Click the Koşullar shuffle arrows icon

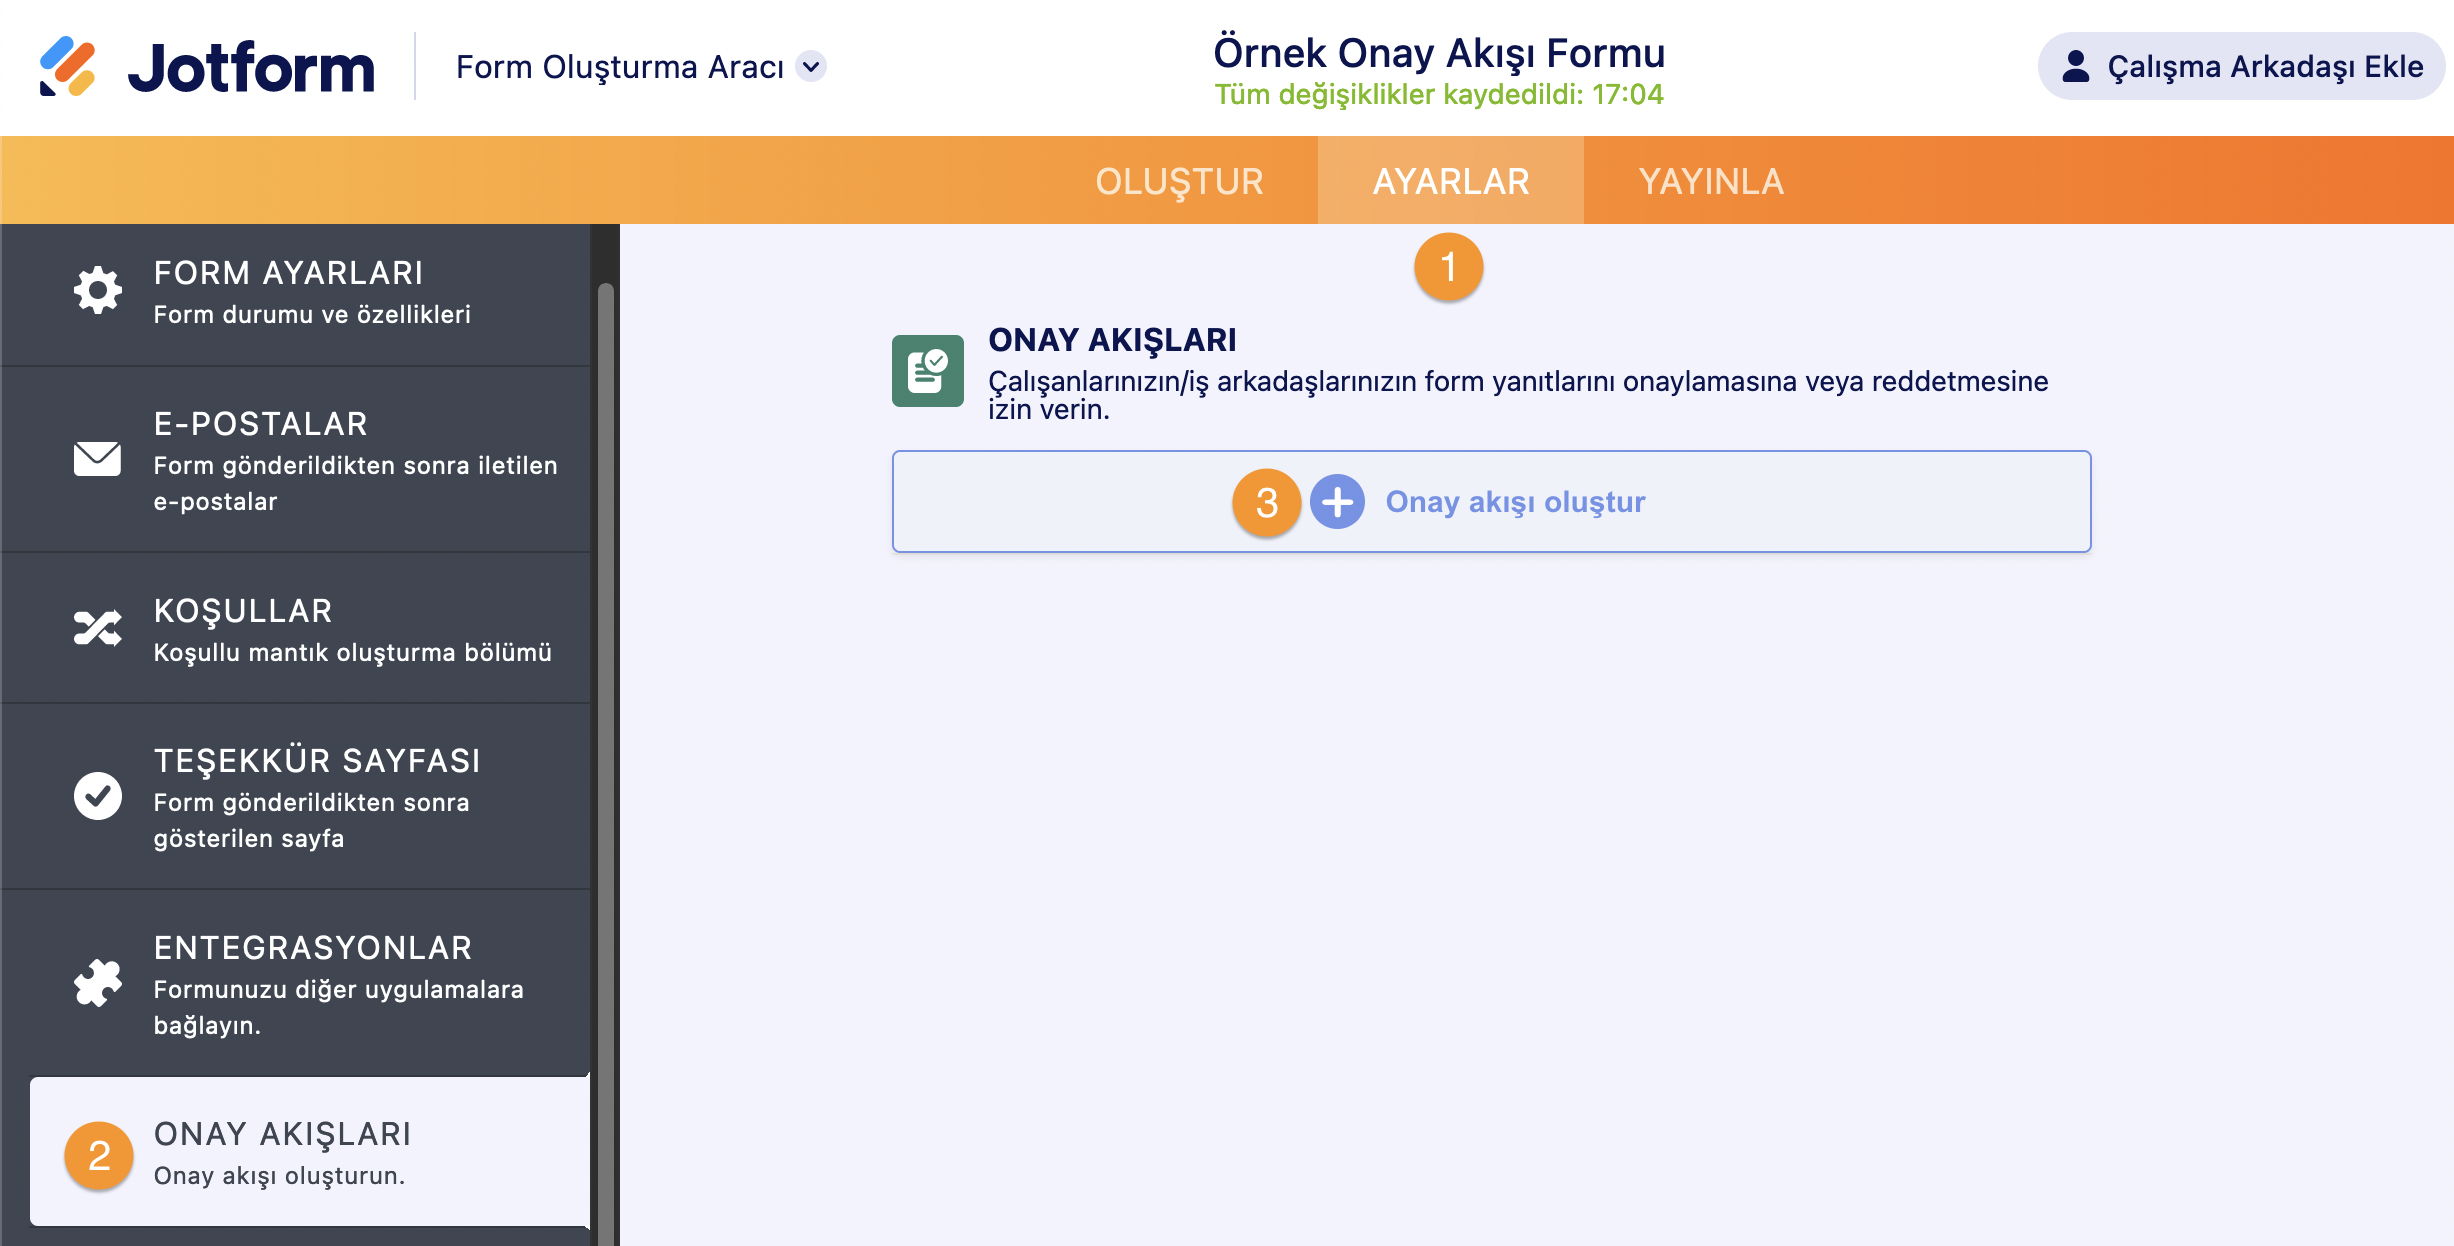coord(97,628)
